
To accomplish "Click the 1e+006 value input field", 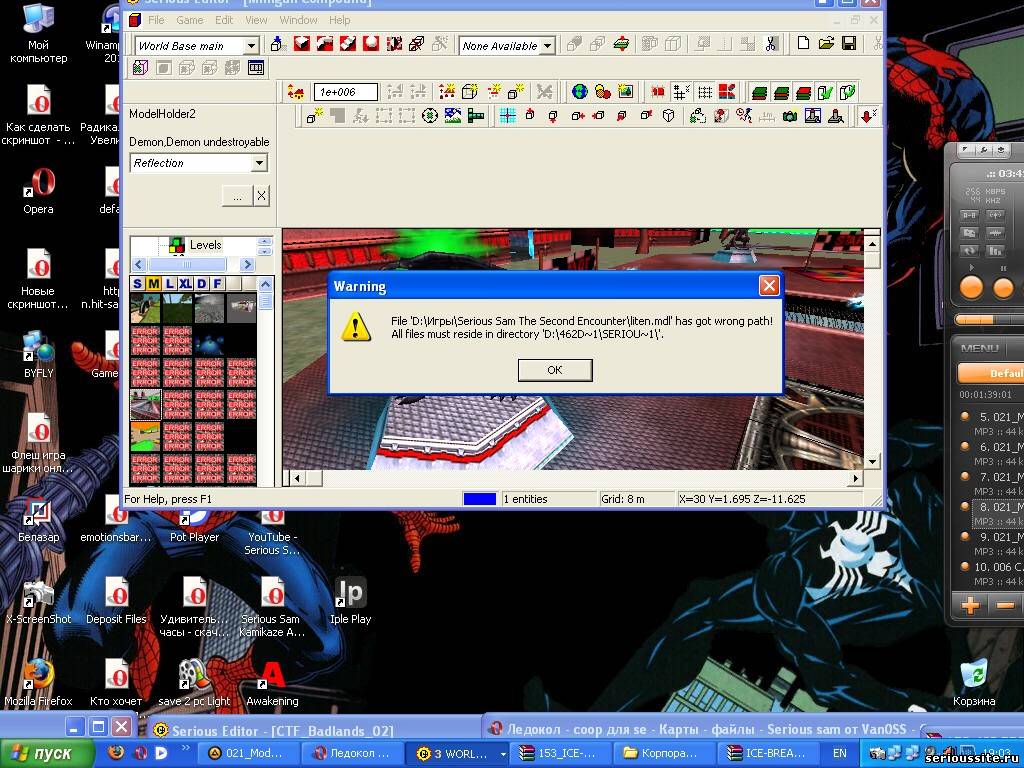I will click(345, 92).
